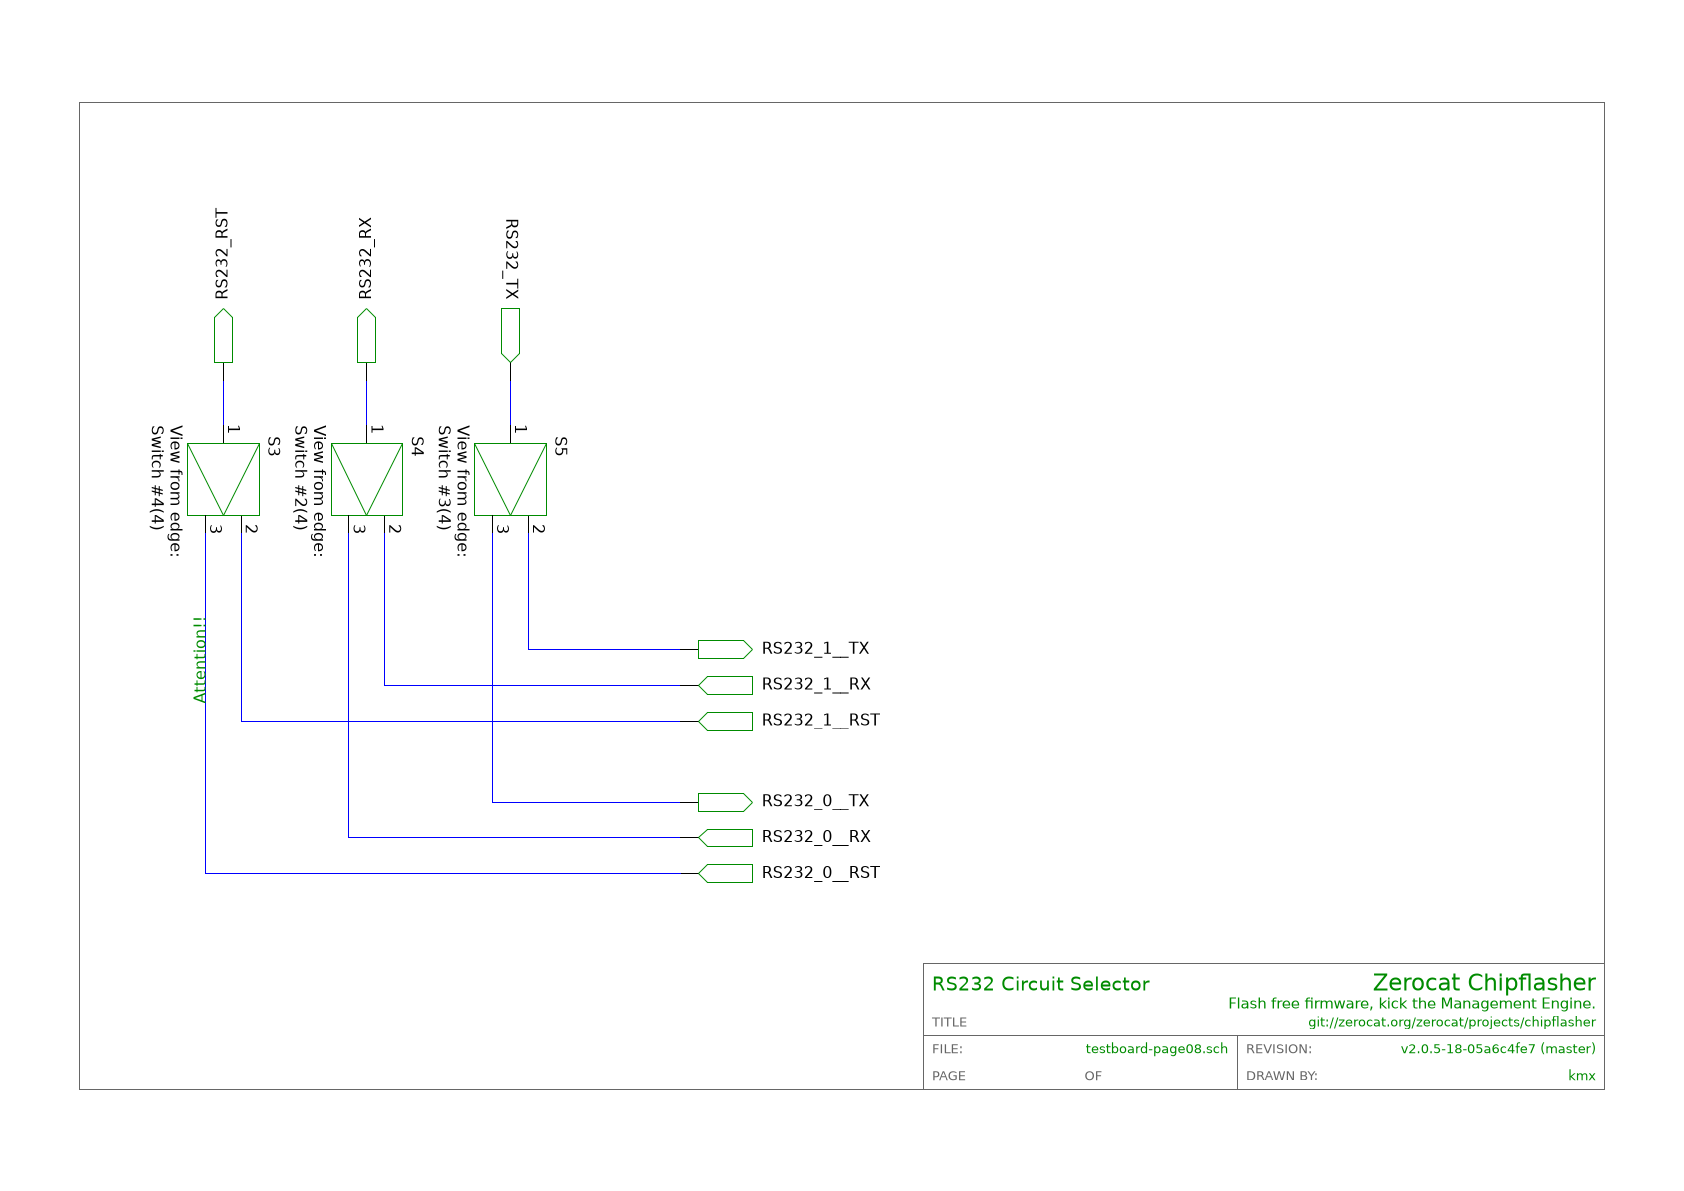Select the RS232_1__RX label
Image resolution: width=1684 pixels, height=1191 pixels.
point(816,685)
